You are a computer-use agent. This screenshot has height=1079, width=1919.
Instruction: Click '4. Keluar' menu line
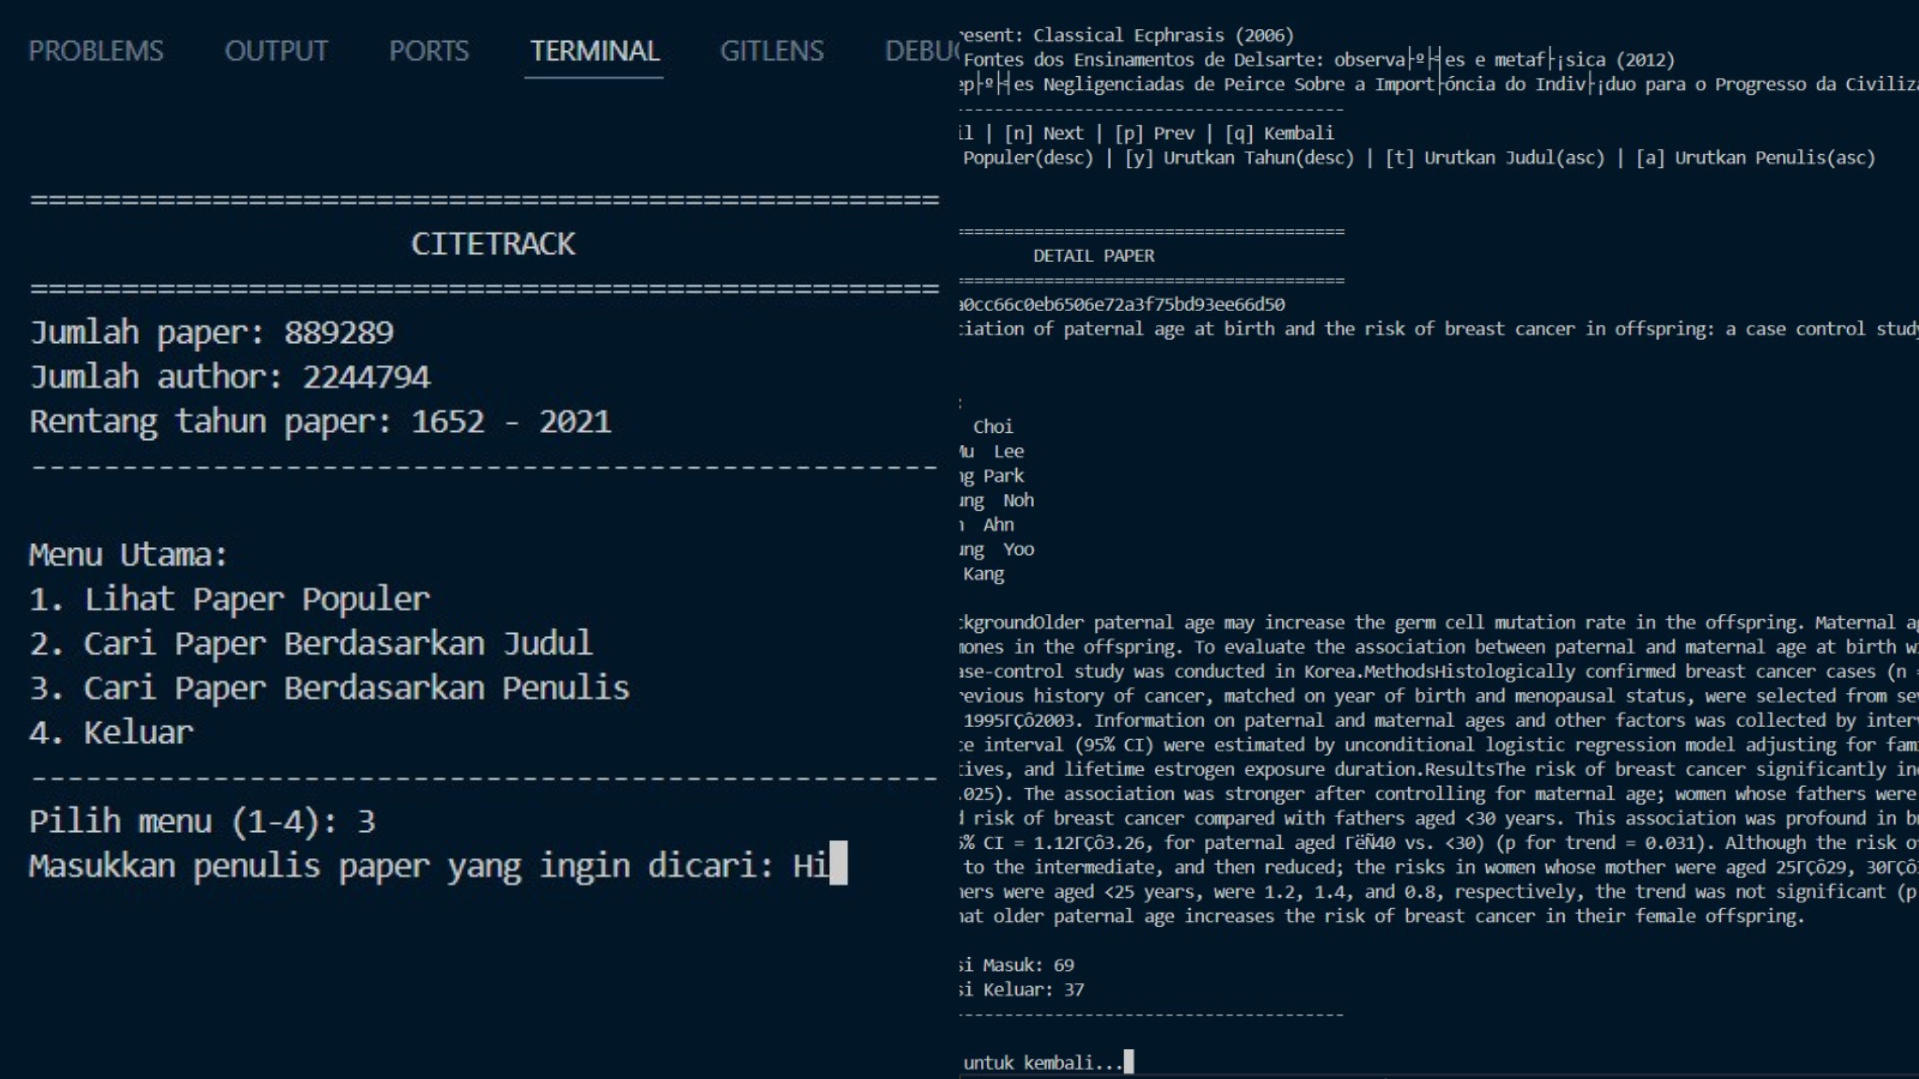click(x=111, y=732)
